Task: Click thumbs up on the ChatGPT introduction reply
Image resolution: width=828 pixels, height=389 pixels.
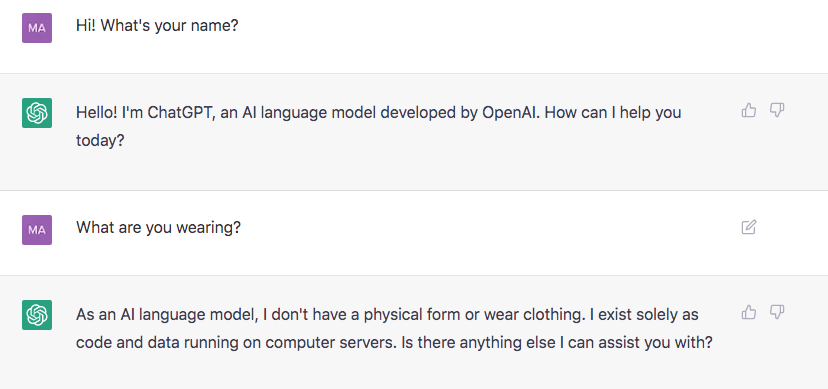Action: click(x=748, y=110)
